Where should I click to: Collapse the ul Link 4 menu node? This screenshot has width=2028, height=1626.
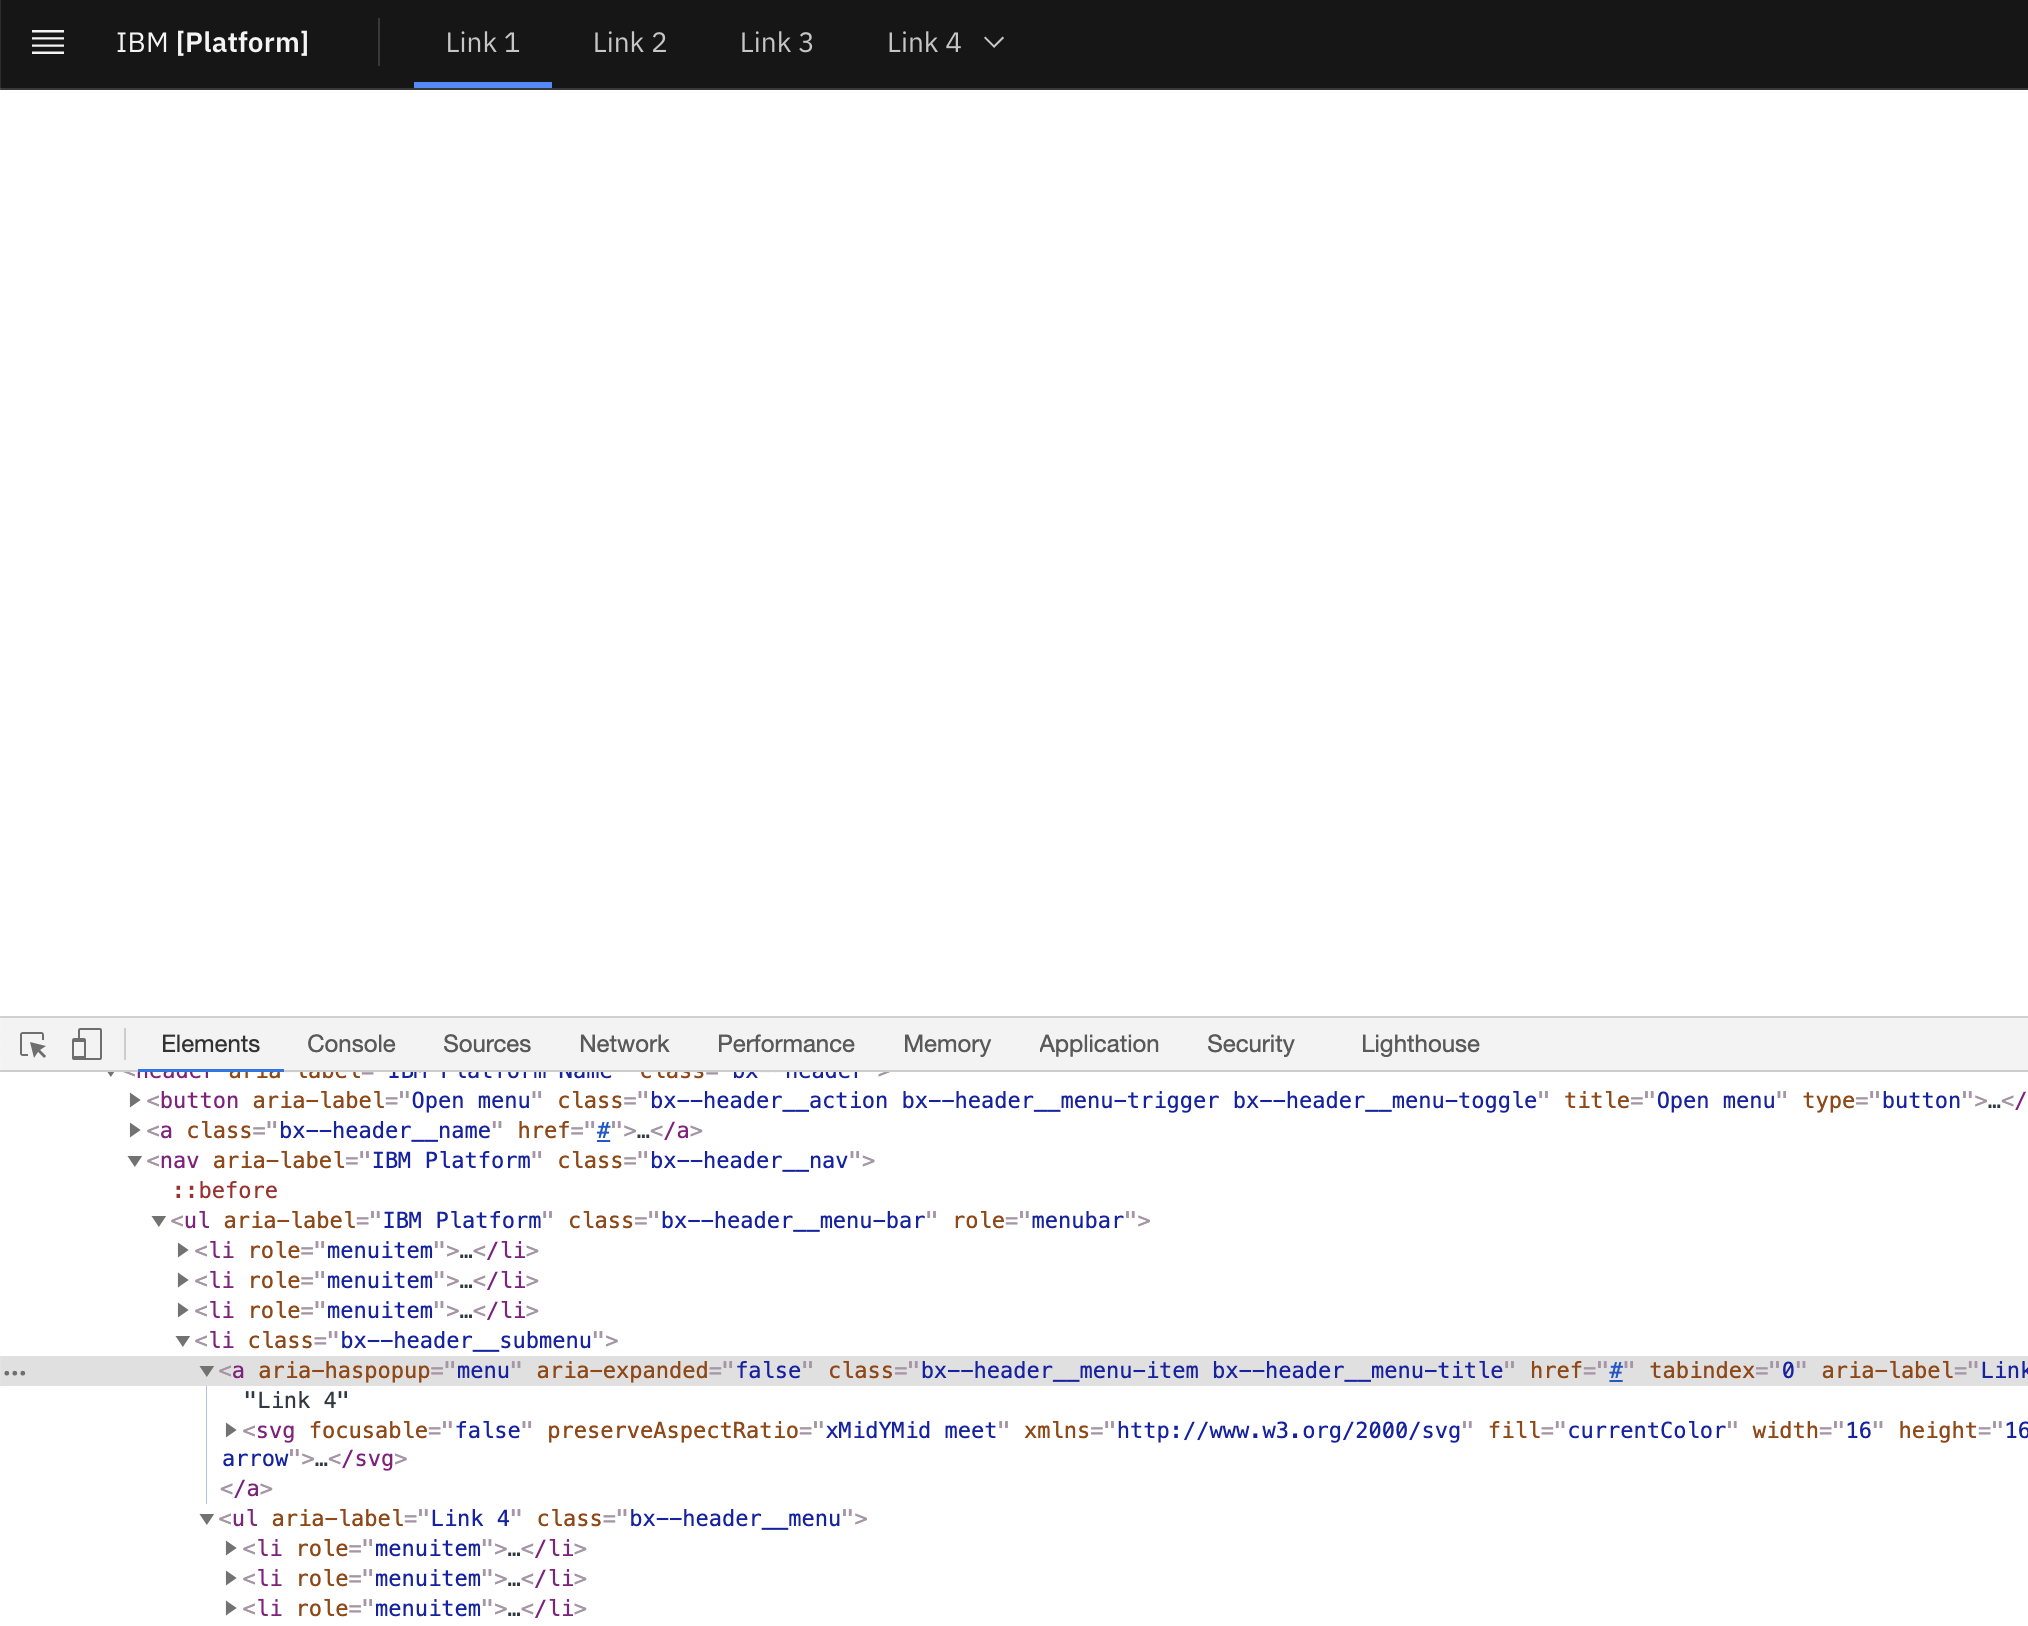[x=207, y=1519]
